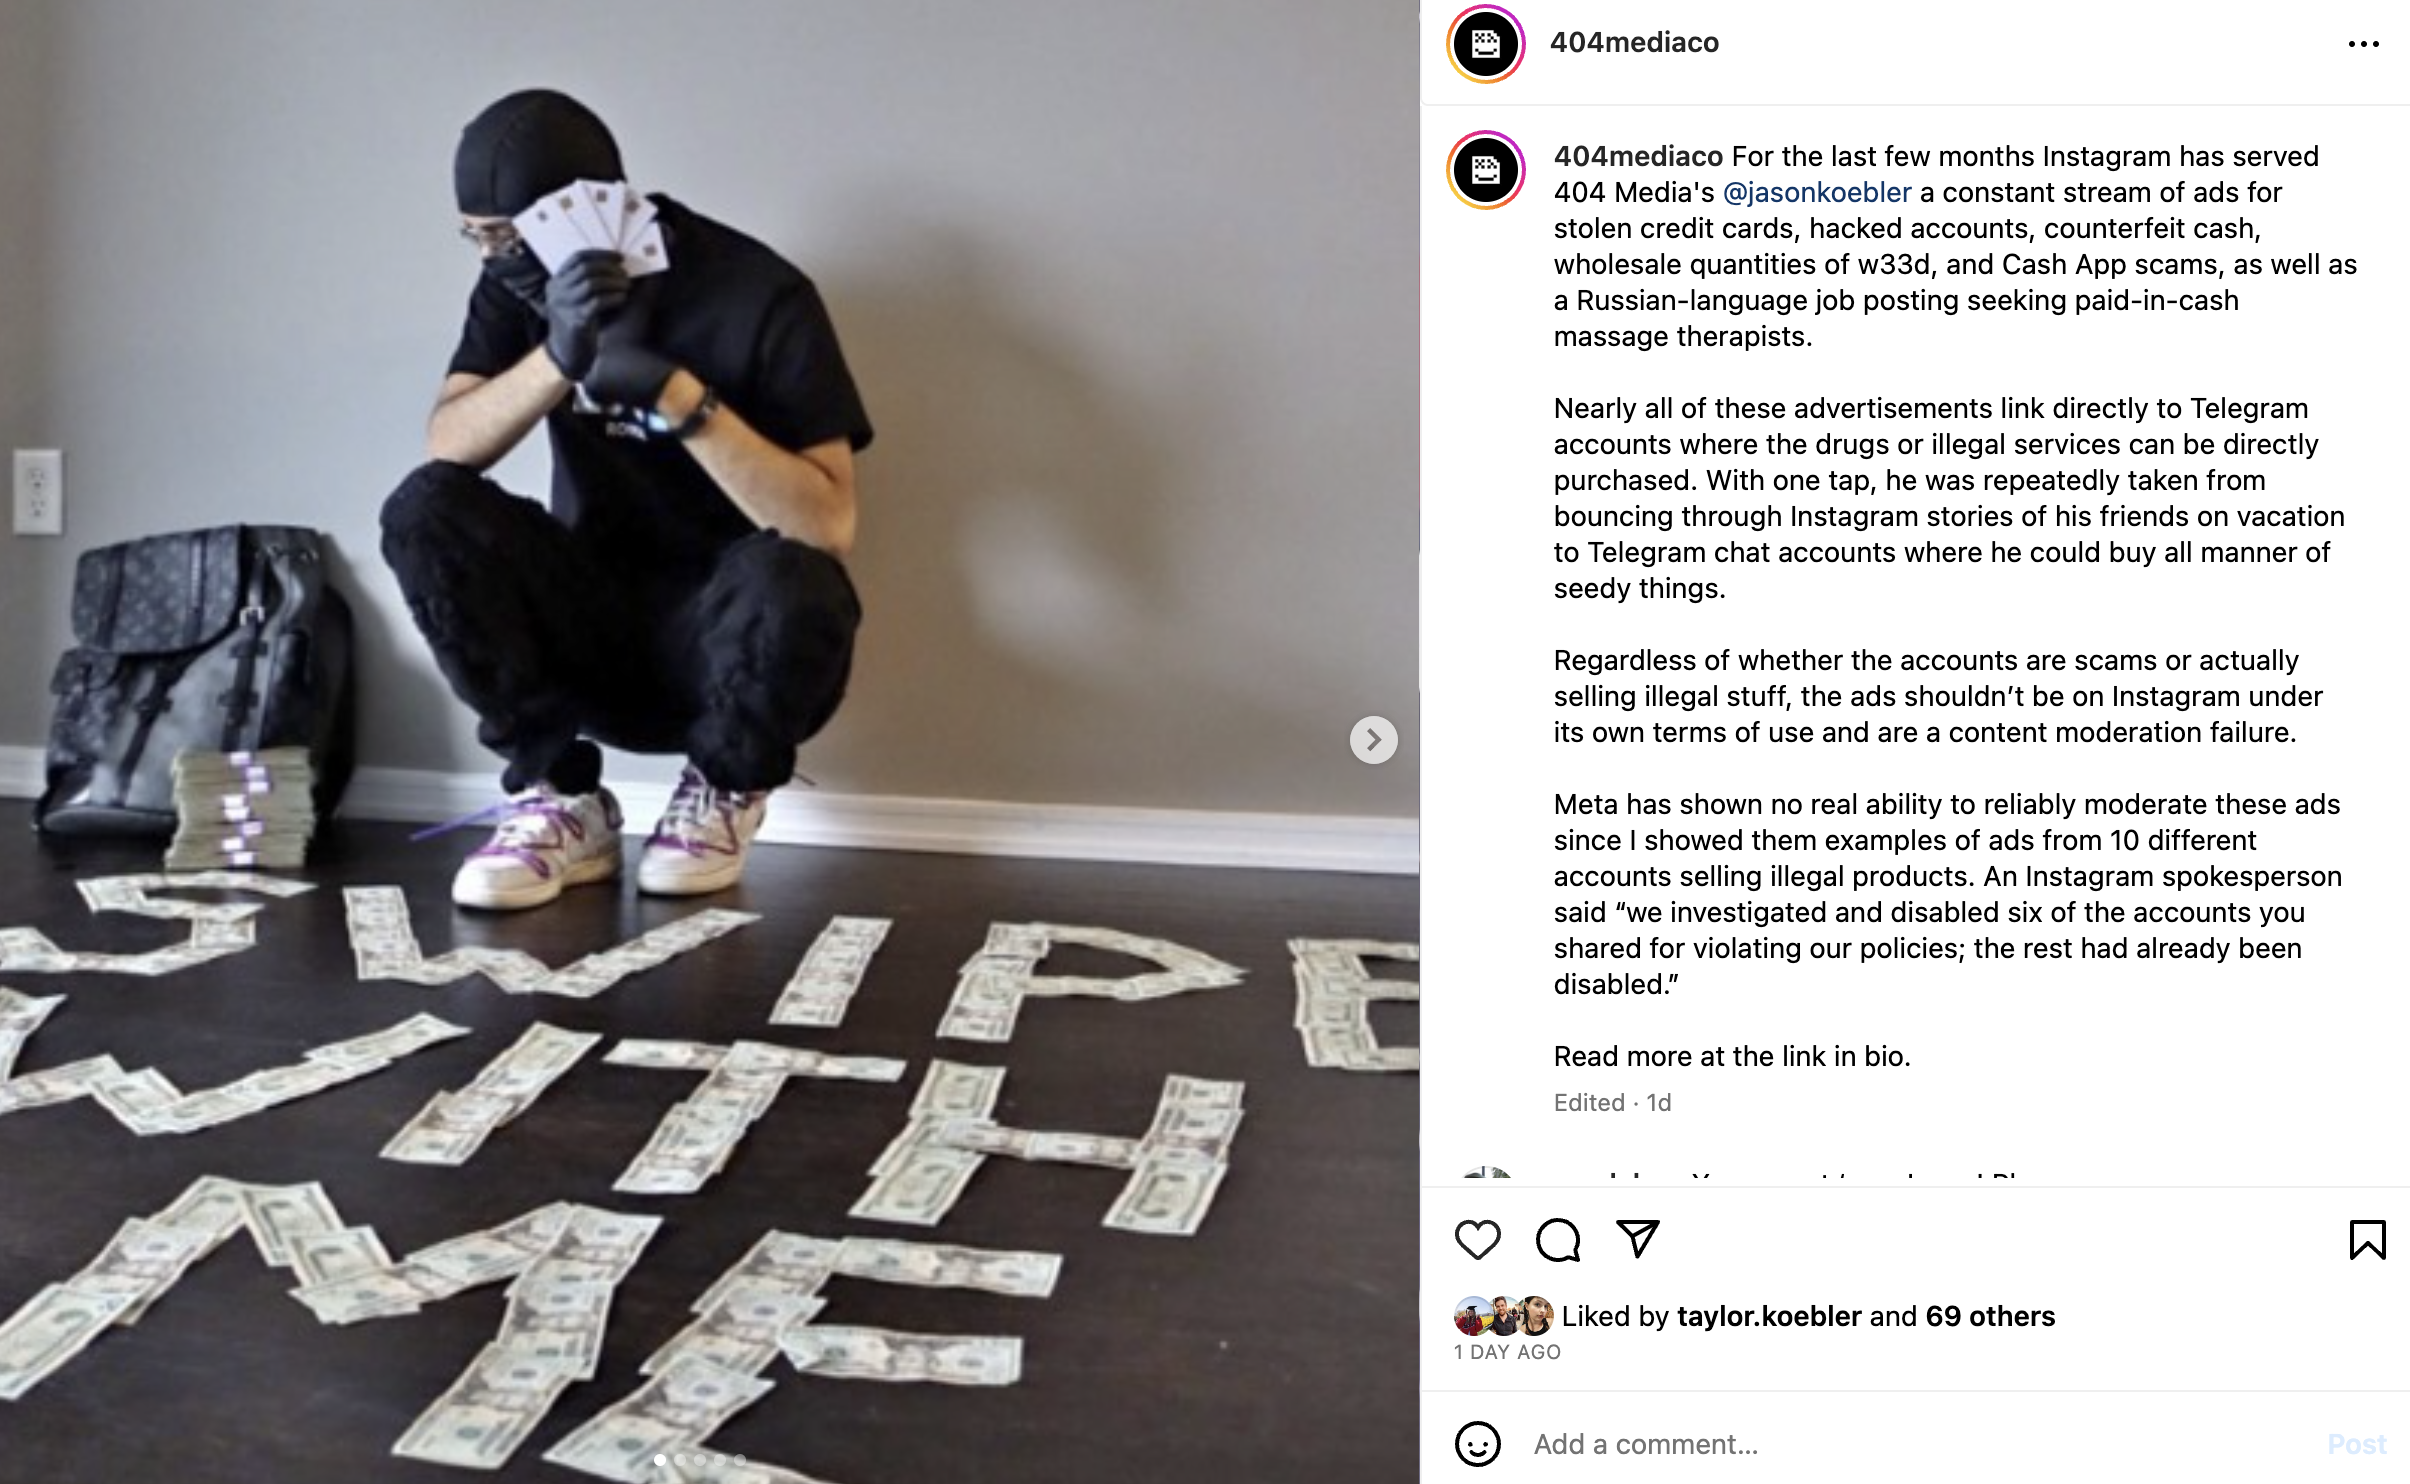The image size is (2410, 1484).
Task: Open the @jasonkoebler mention link
Action: click(x=1817, y=192)
